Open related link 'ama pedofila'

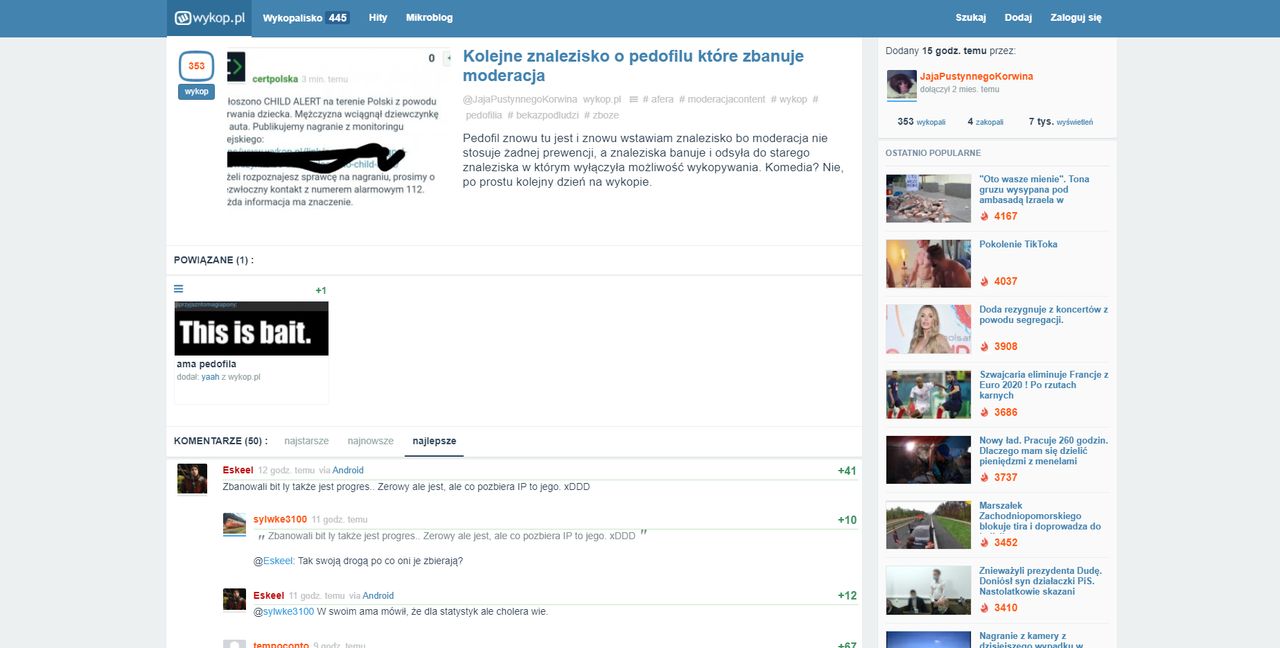pyautogui.click(x=207, y=364)
